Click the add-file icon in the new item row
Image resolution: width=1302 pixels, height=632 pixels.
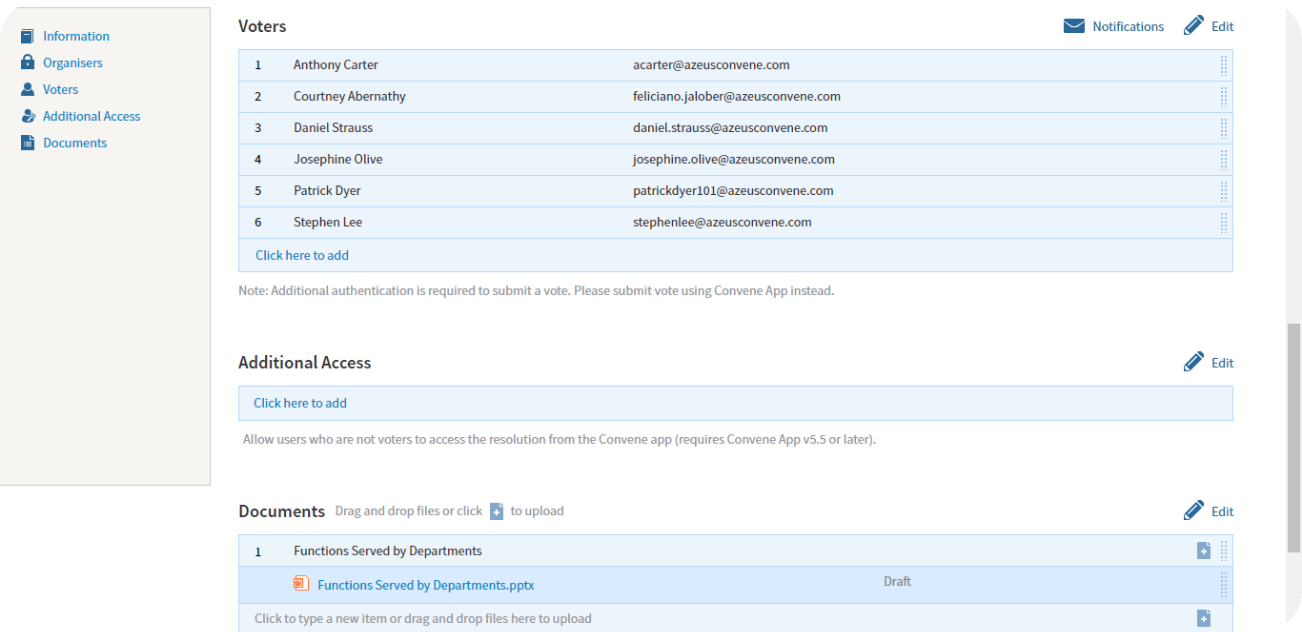pos(1204,619)
